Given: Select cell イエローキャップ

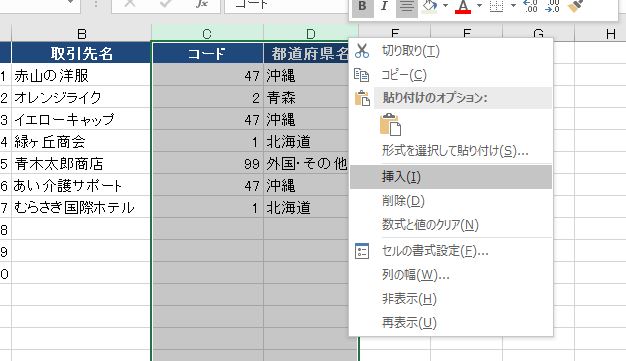Looking at the screenshot, I should [81, 119].
